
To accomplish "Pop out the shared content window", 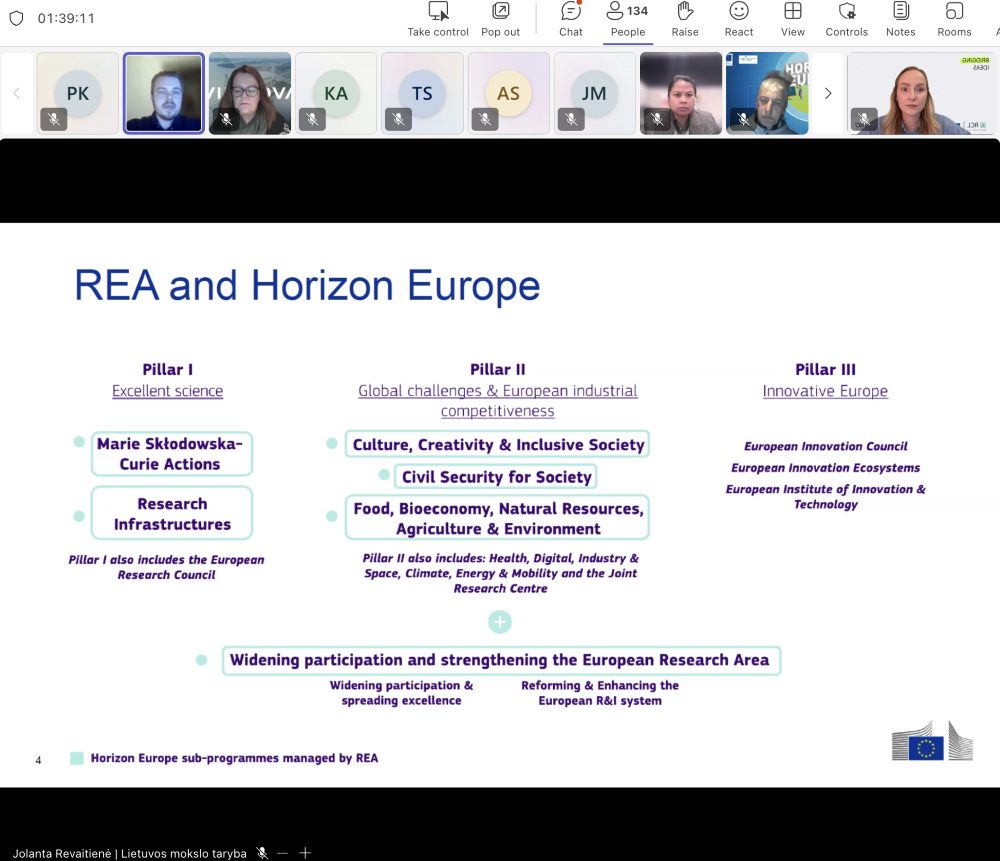I will tap(500, 12).
